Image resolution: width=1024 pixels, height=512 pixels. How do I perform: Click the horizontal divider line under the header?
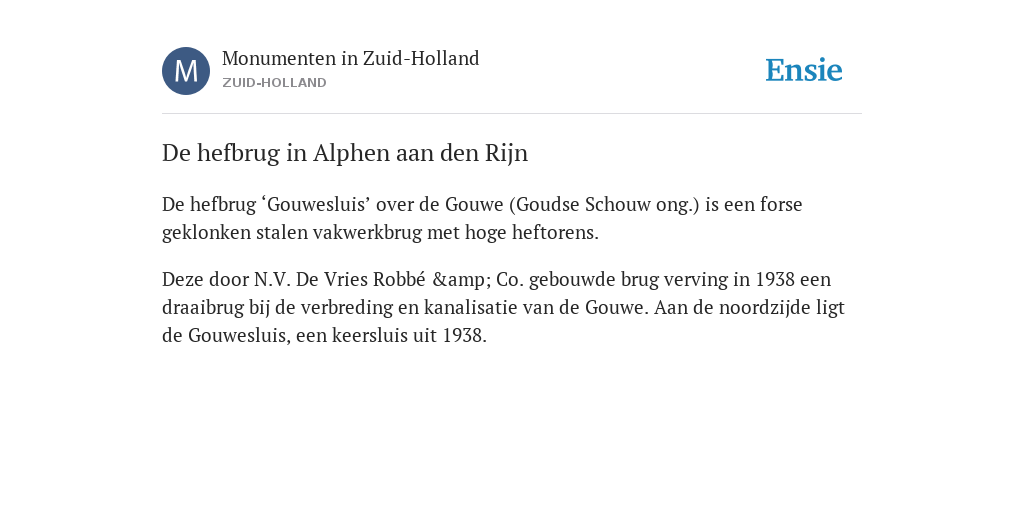tap(512, 114)
